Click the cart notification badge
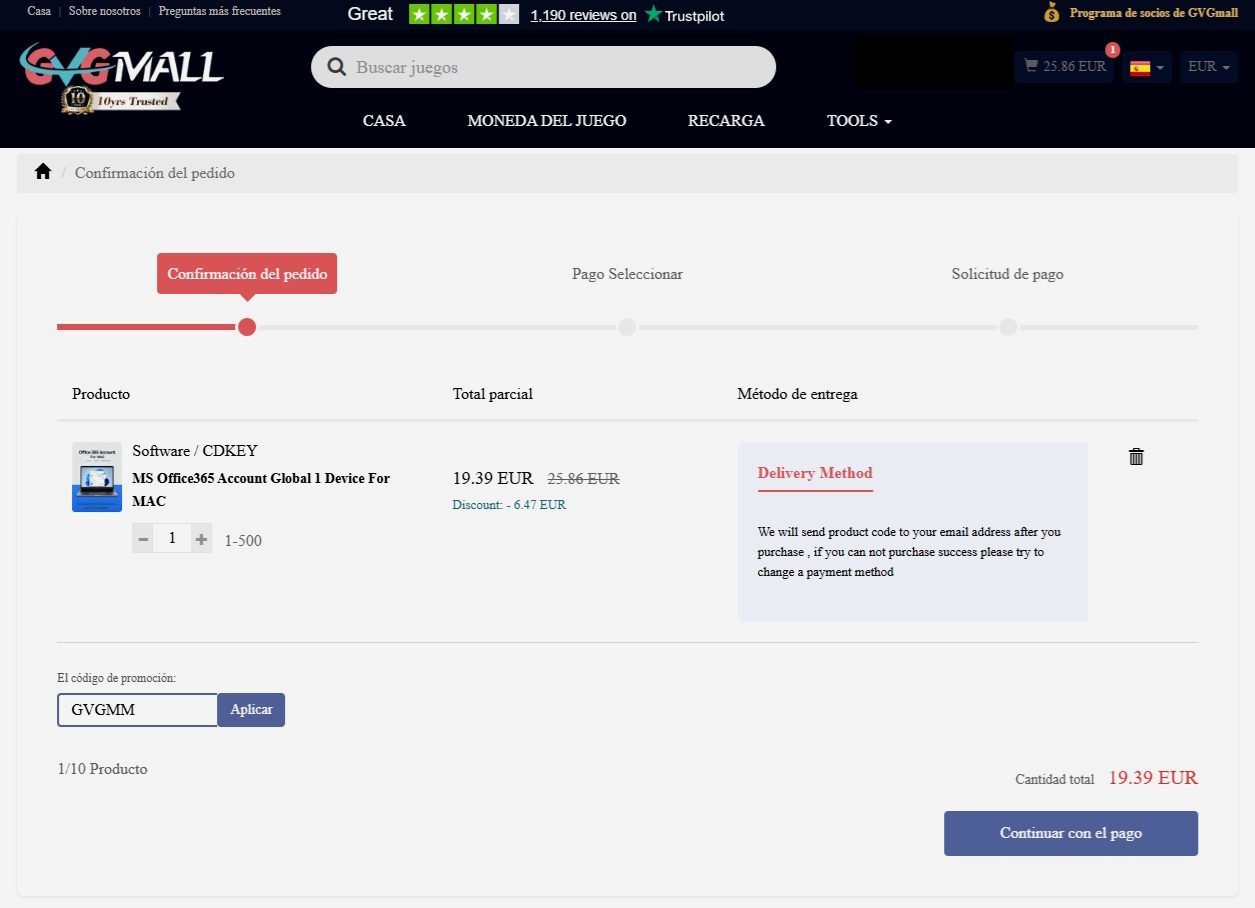Screen dimensions: 1255x908 click(x=1112, y=50)
